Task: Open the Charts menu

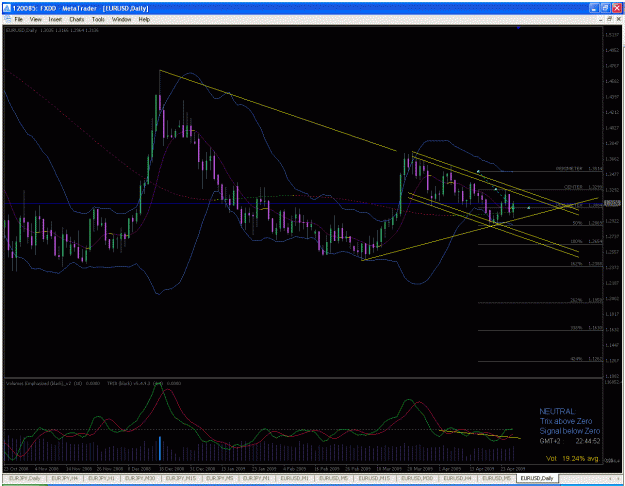Action: [77, 19]
